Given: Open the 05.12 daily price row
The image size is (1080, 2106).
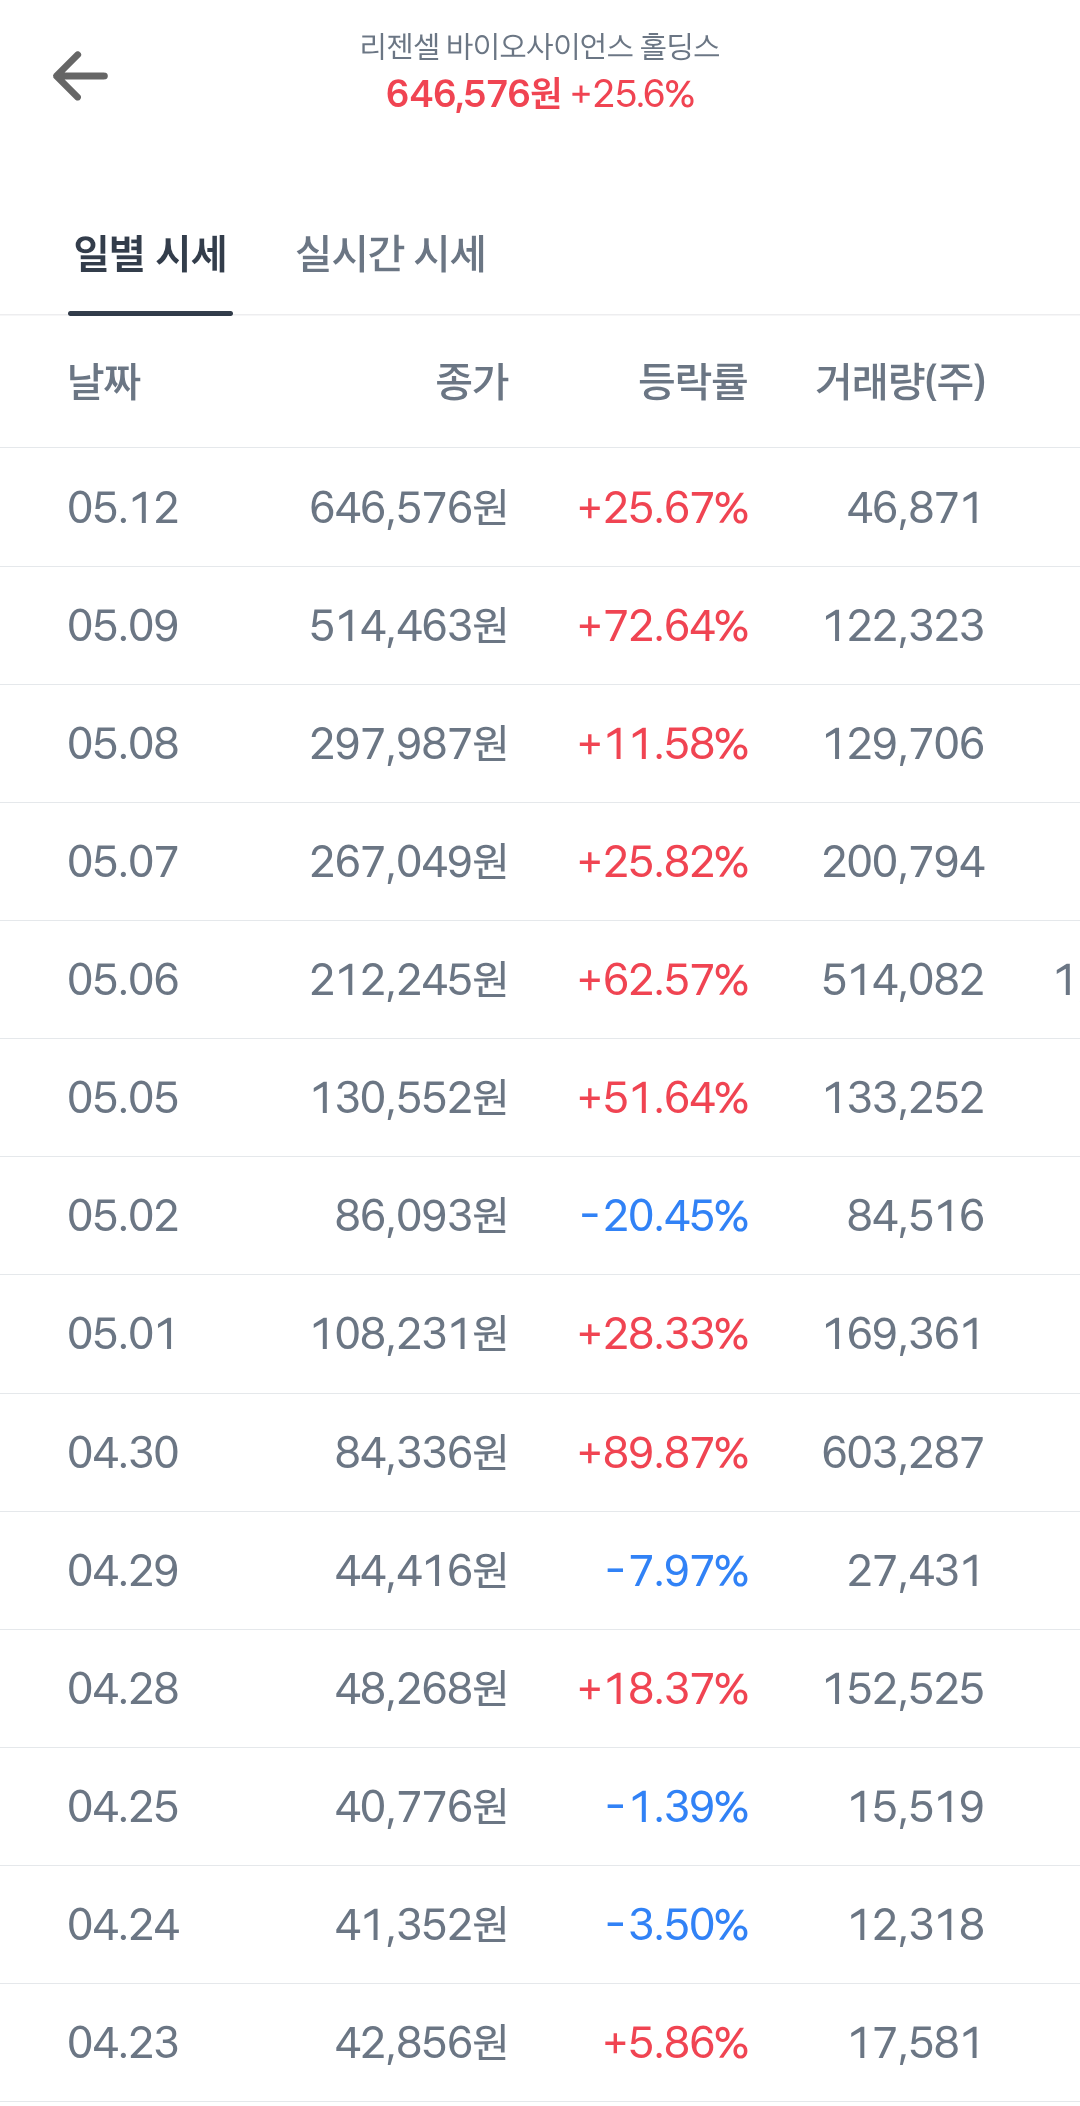Looking at the screenshot, I should [x=540, y=508].
